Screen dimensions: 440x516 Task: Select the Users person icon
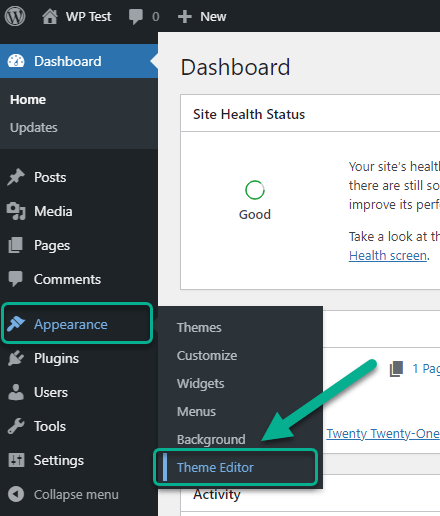pos(16,392)
